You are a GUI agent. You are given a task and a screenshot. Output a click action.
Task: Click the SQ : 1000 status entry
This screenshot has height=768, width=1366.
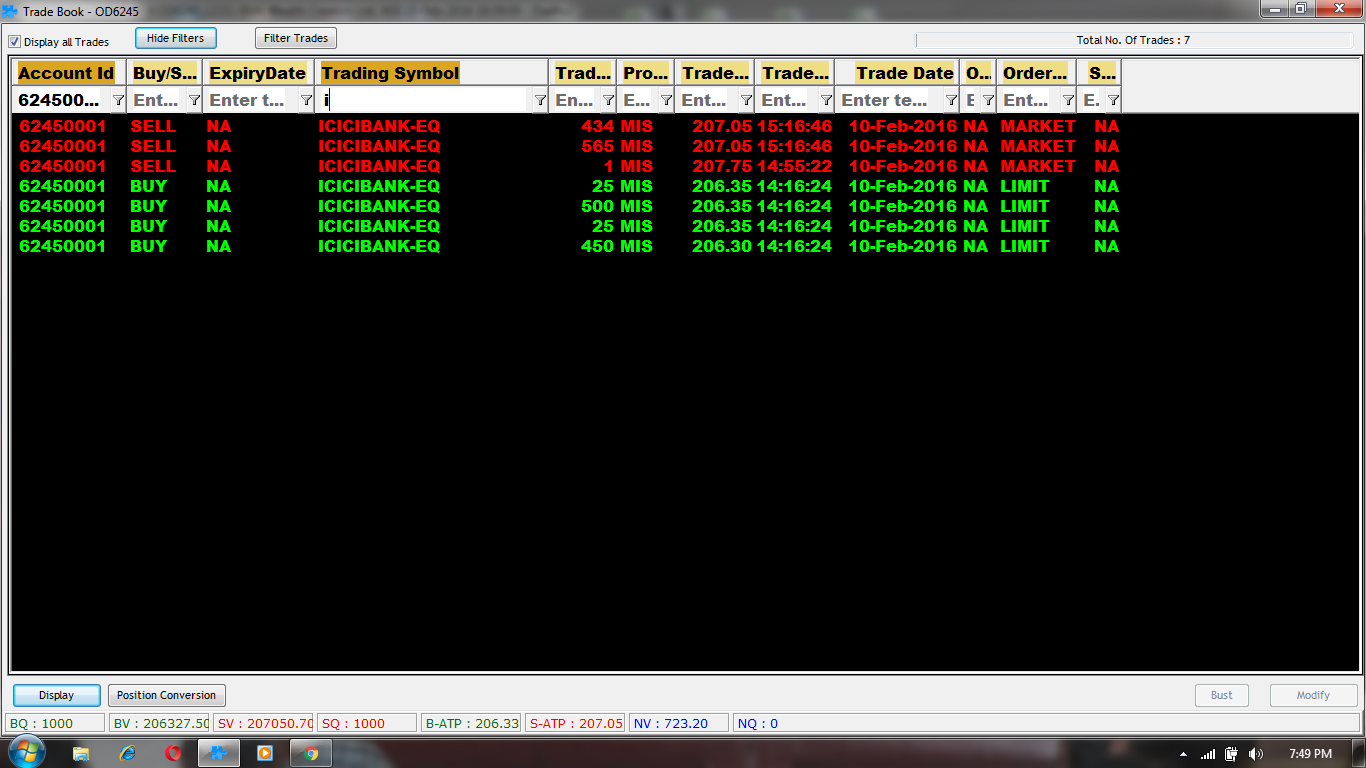368,723
